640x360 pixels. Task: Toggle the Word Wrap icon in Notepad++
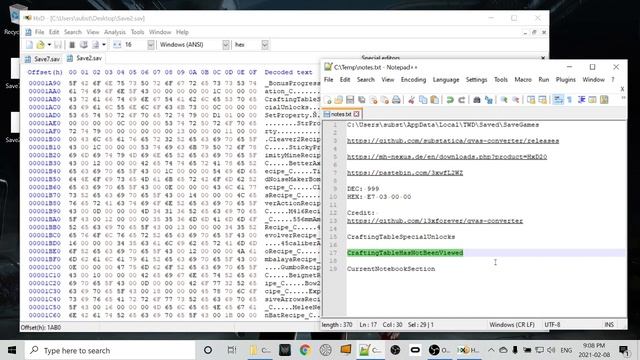click(x=558, y=100)
